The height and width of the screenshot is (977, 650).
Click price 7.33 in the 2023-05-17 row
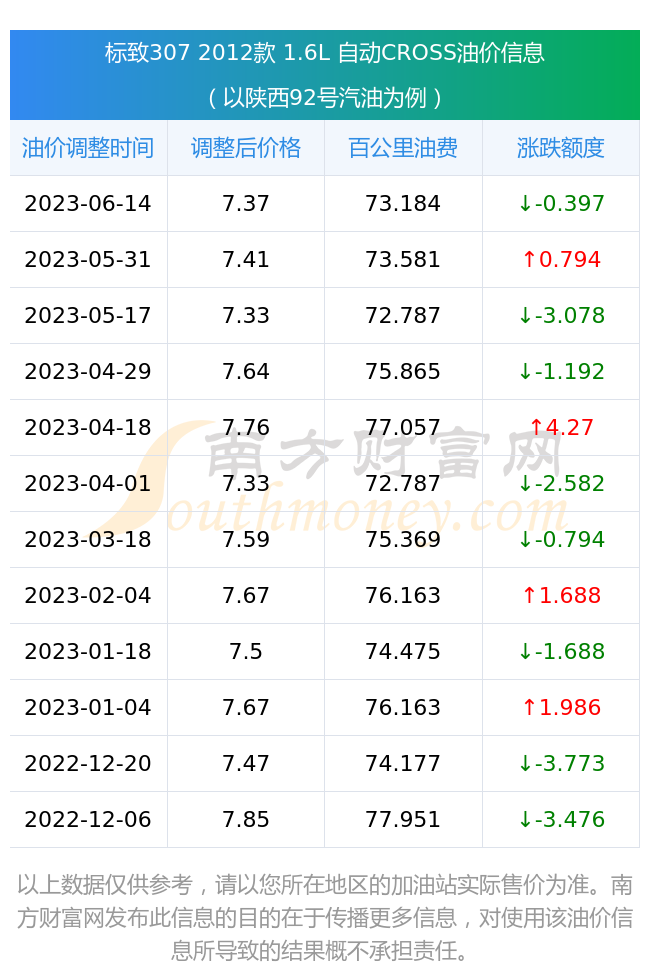(246, 316)
